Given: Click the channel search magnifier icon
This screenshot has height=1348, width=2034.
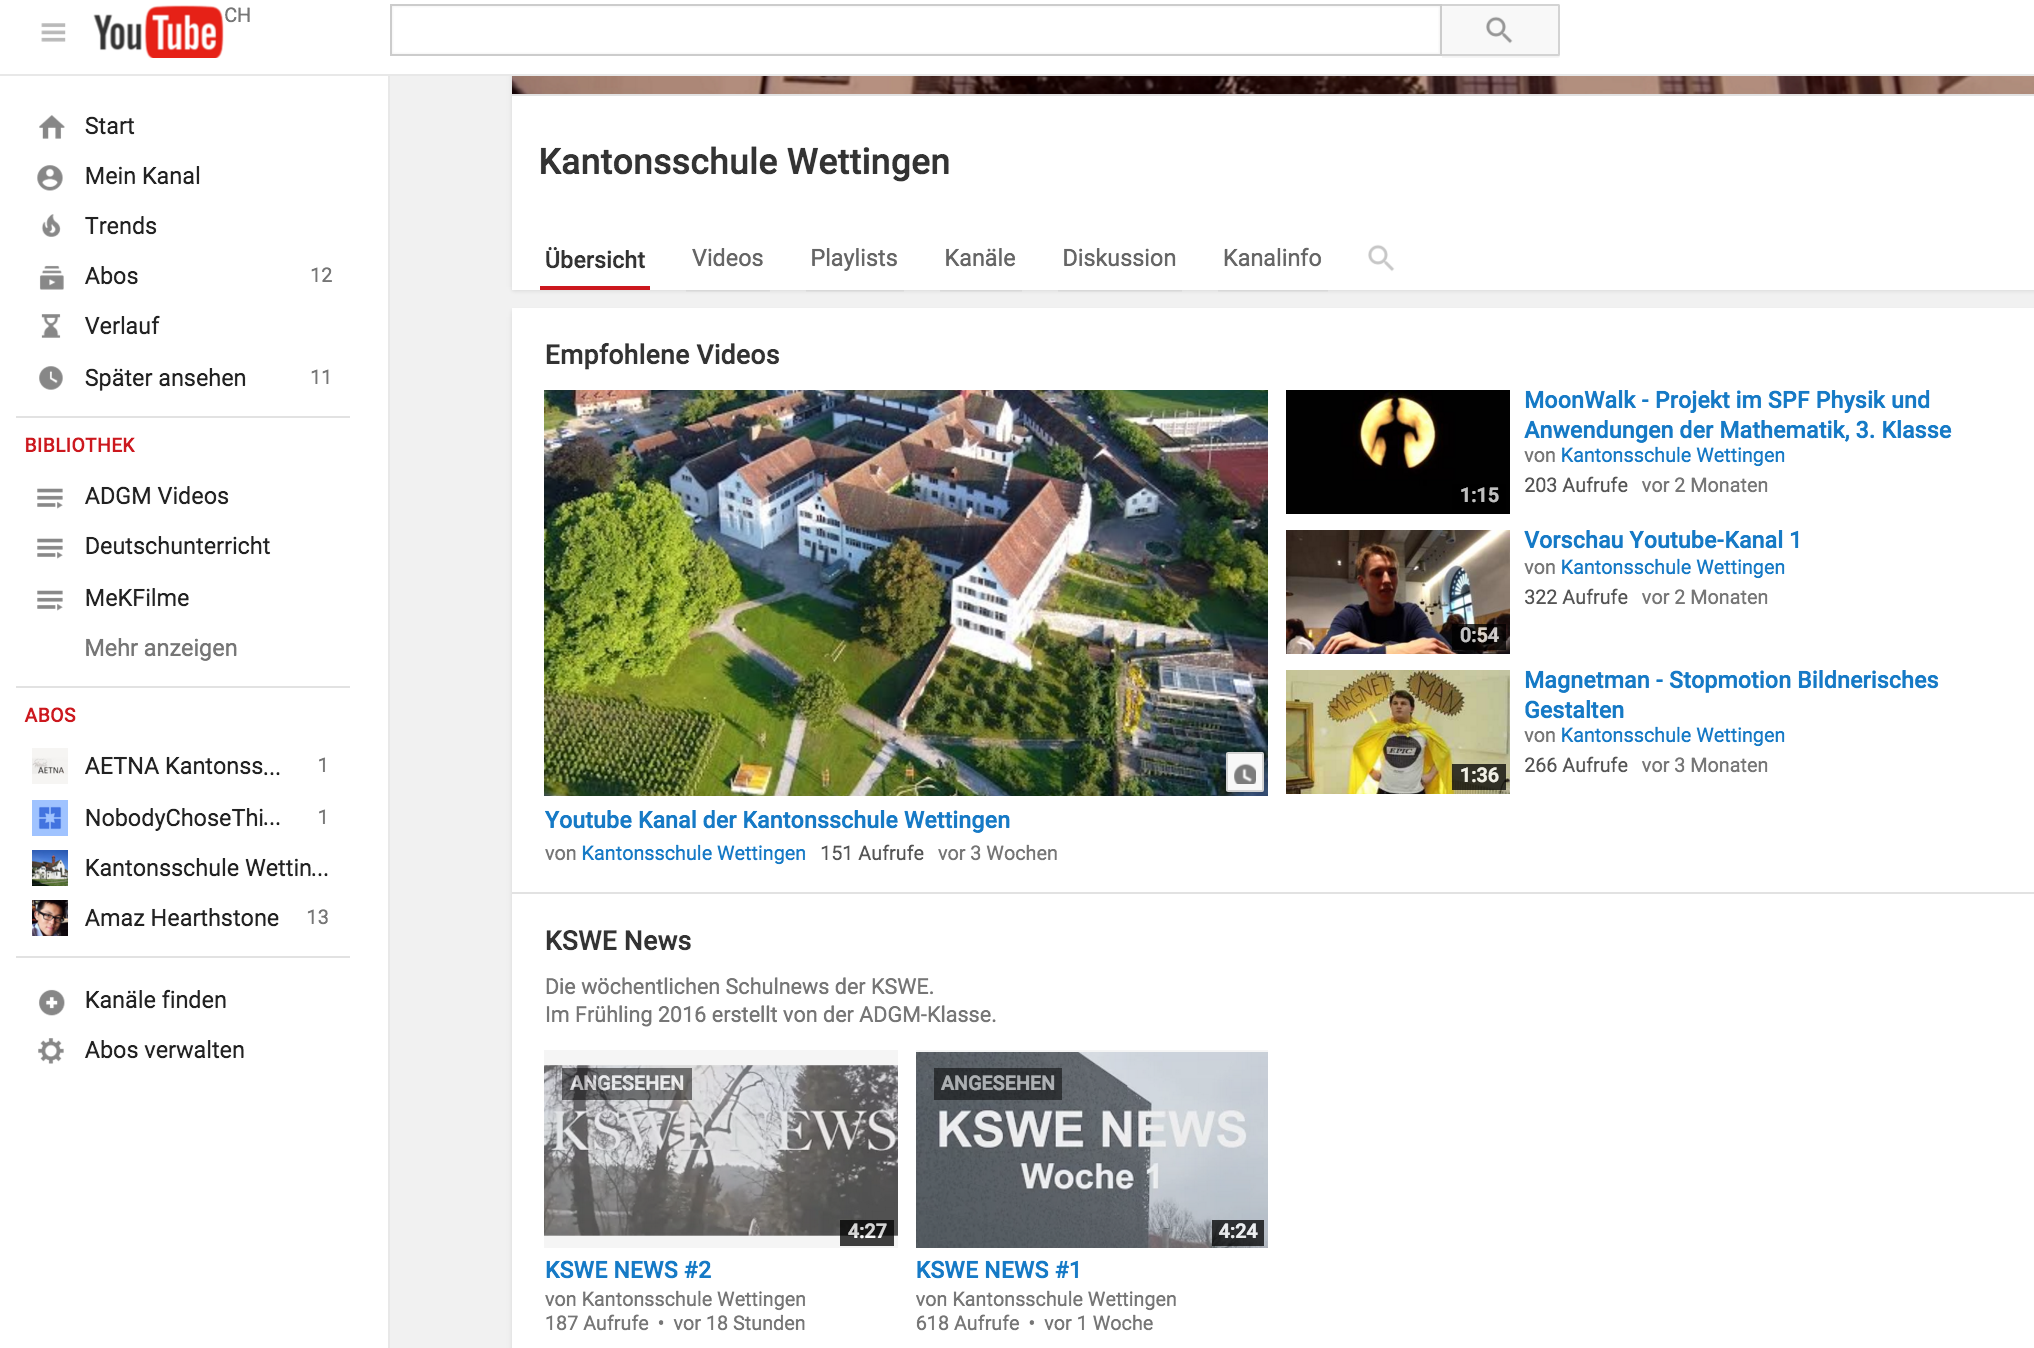Looking at the screenshot, I should pyautogui.click(x=1380, y=258).
